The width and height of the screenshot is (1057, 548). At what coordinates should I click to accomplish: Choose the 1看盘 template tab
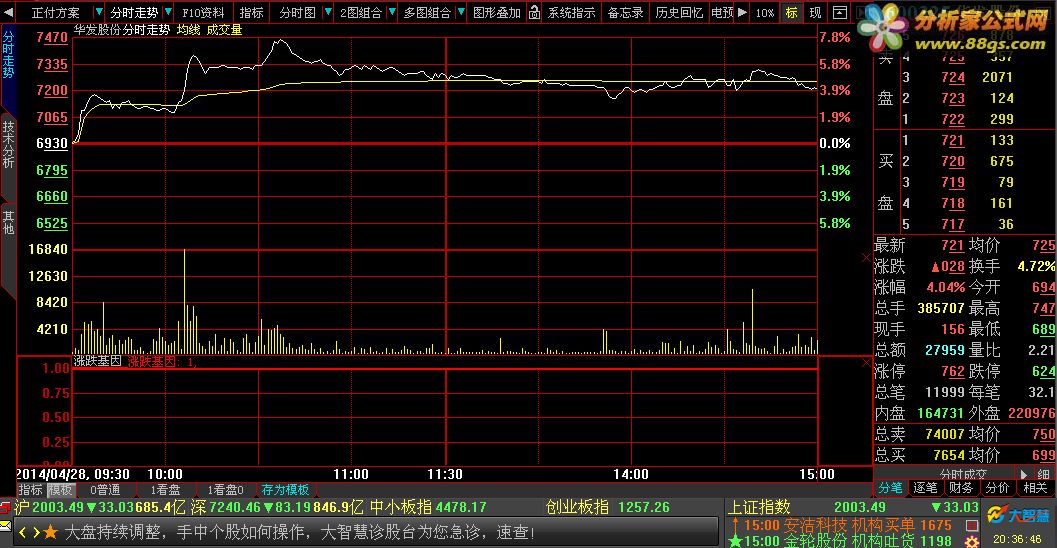[165, 490]
